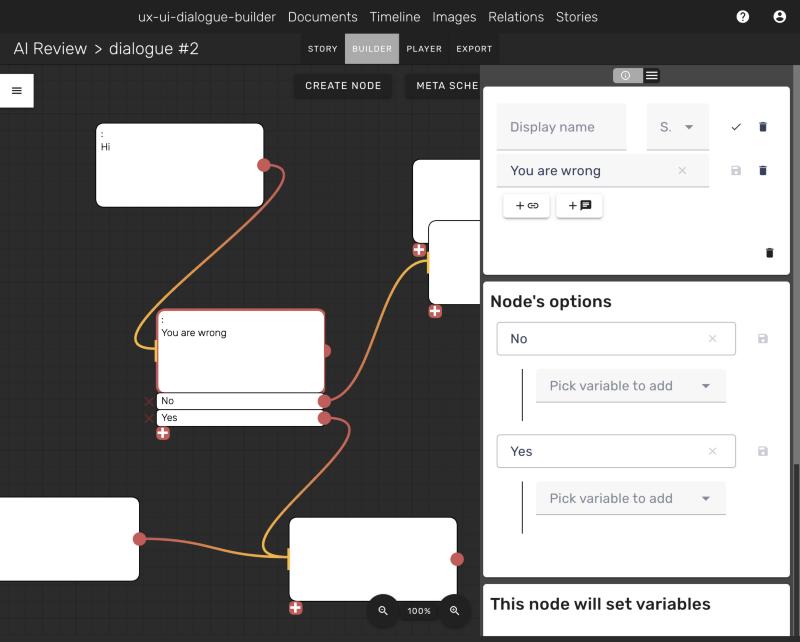Open the user account profile icon
800x642 pixels.
click(x=780, y=17)
